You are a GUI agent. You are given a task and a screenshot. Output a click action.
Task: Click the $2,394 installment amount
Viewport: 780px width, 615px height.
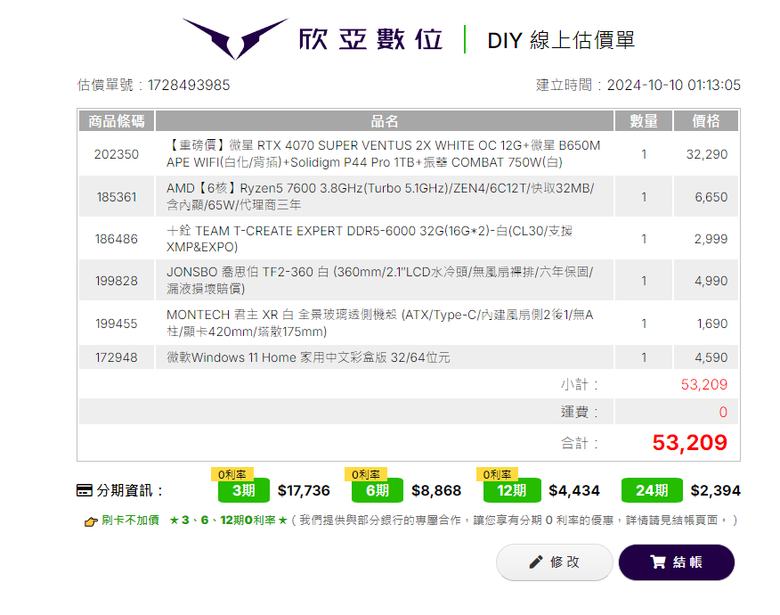[x=715, y=491]
